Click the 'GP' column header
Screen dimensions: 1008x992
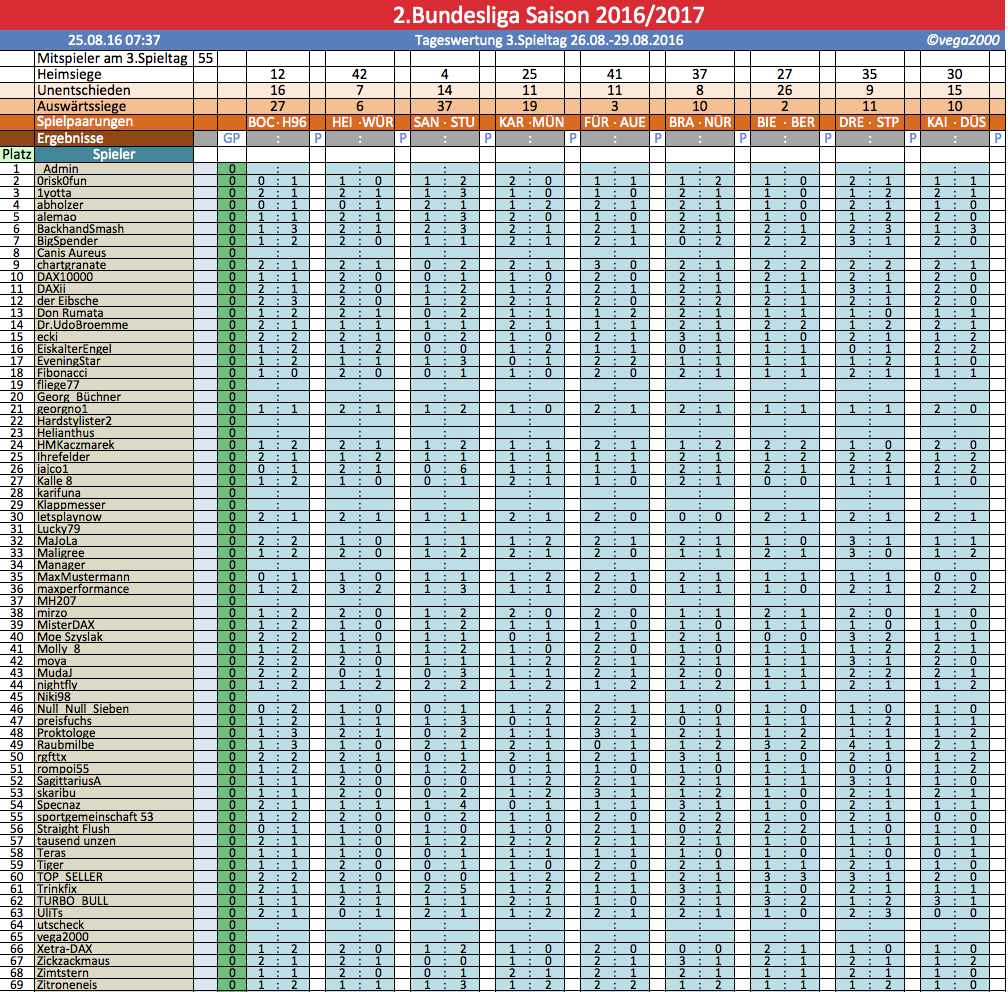[x=231, y=138]
